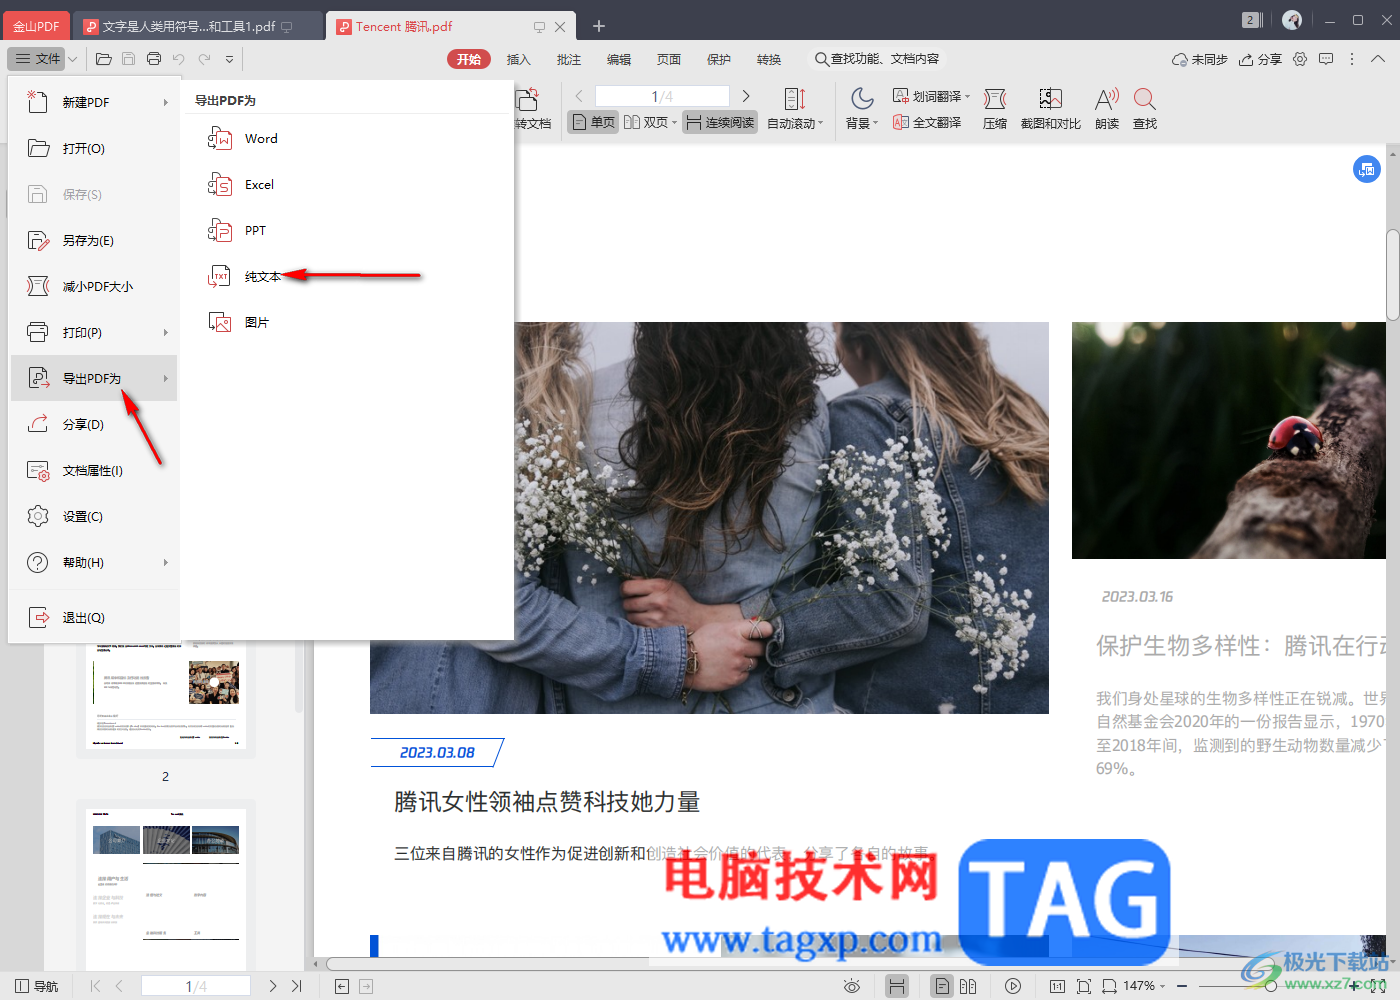Click the 分享 button at top right
Screen dimensions: 1400x1000
pyautogui.click(x=1260, y=59)
